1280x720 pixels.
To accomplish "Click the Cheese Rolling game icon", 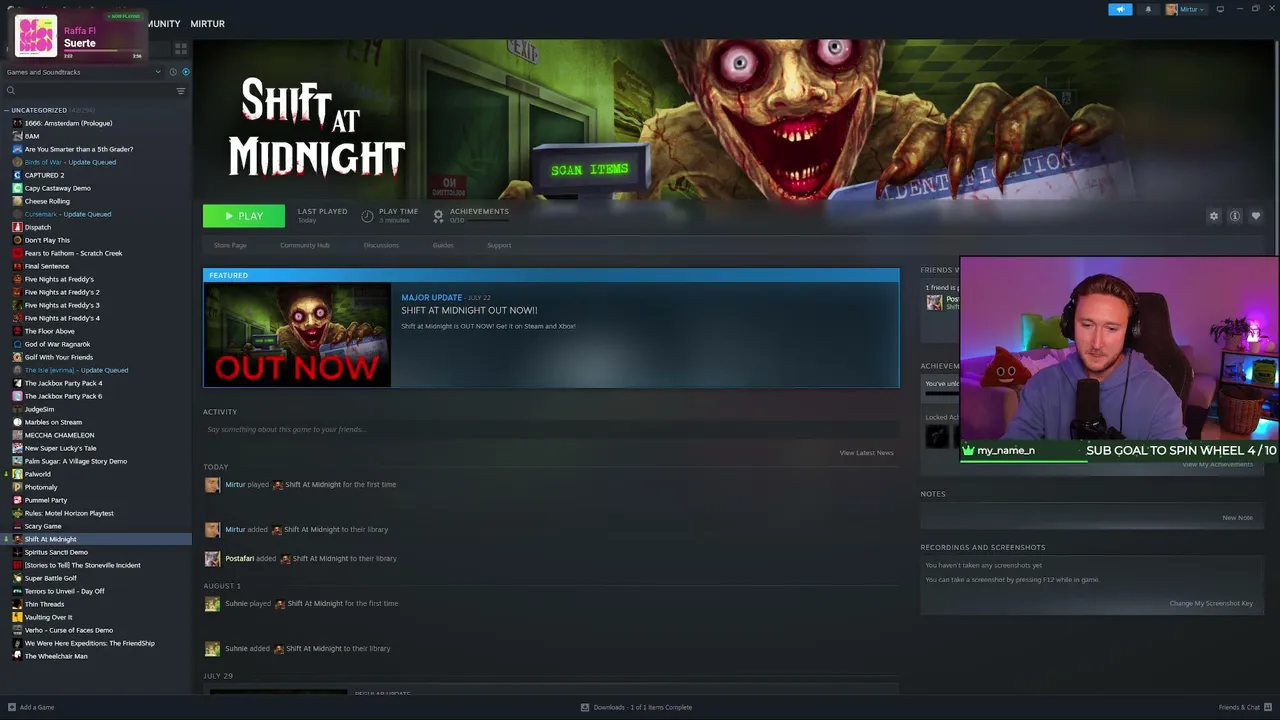I will (17, 201).
